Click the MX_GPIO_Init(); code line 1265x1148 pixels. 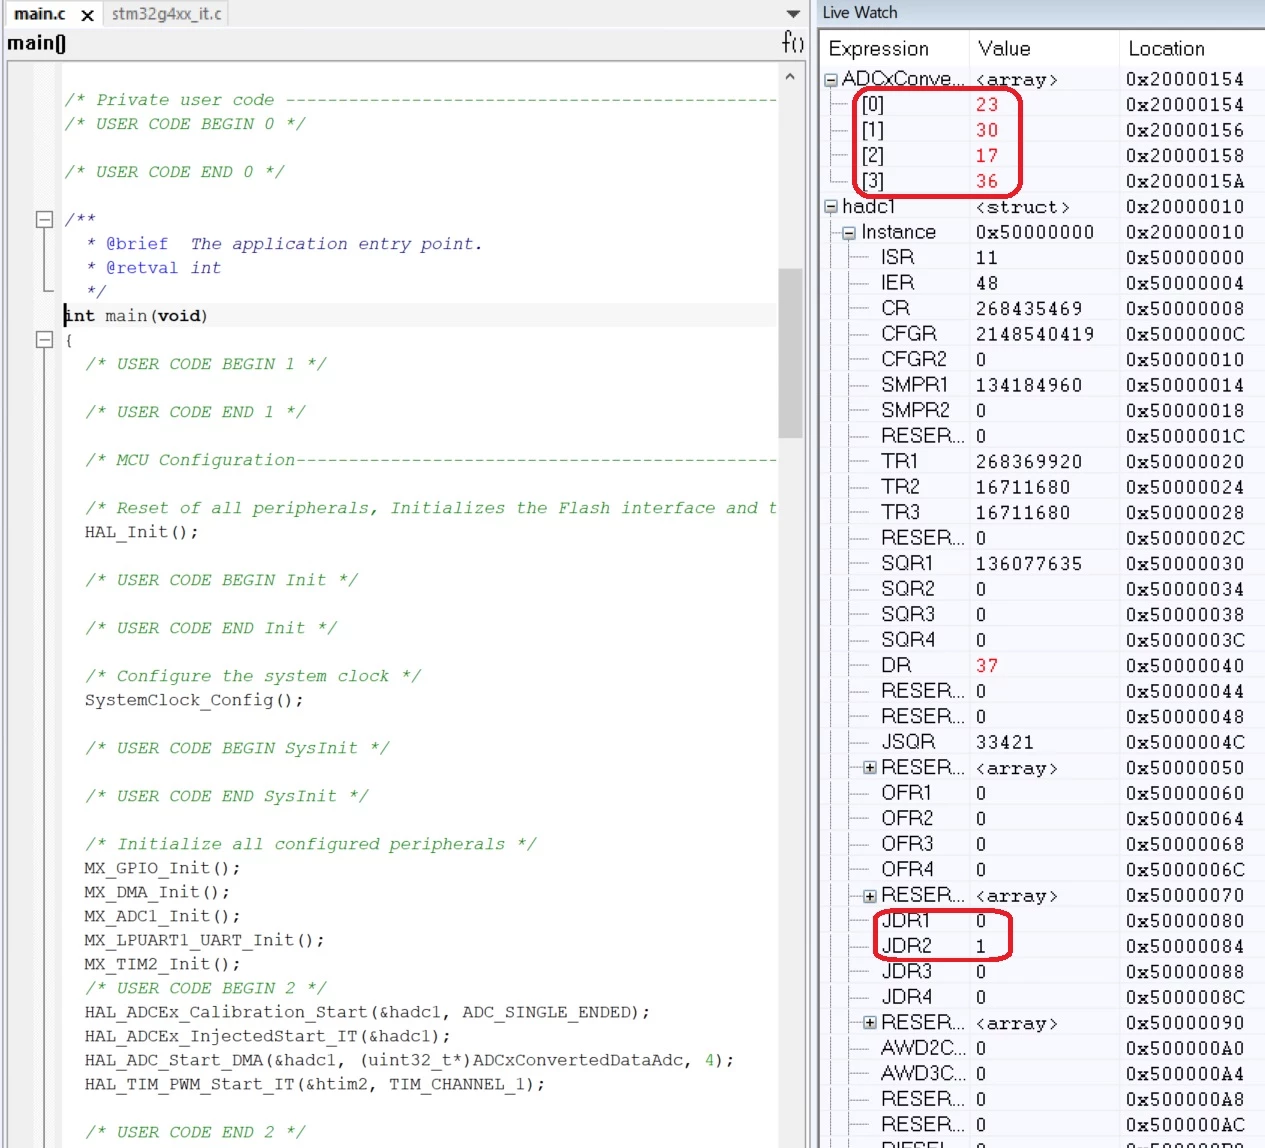click(162, 868)
